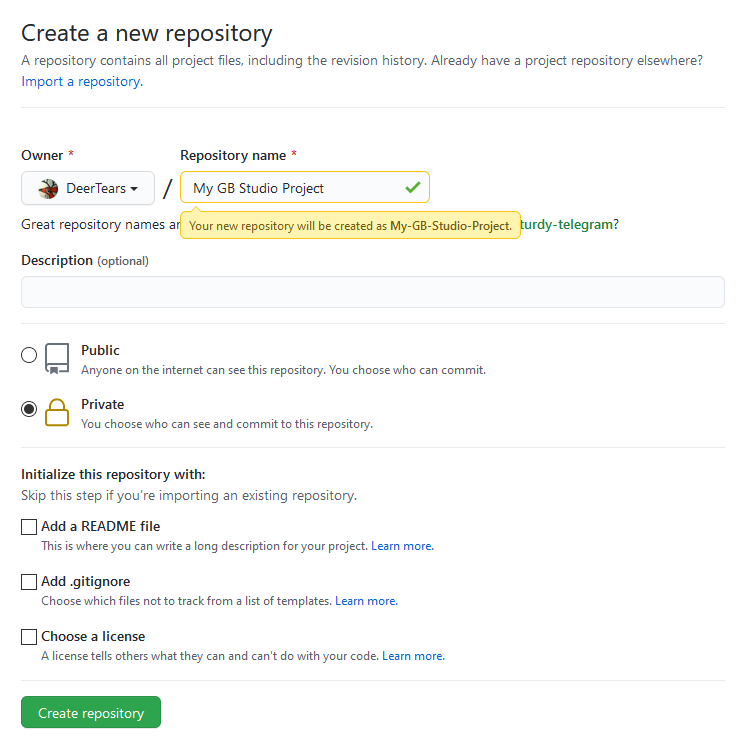Select the Public radio button
Viewport: 748px width, 753px height.
coord(29,355)
